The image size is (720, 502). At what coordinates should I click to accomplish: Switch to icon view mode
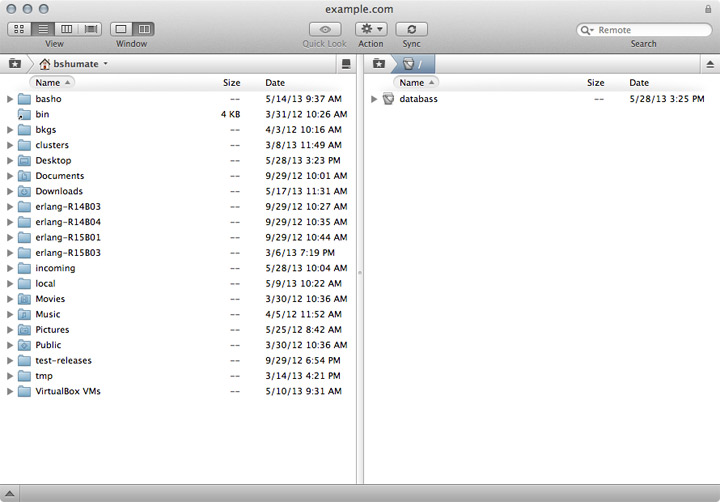click(19, 30)
